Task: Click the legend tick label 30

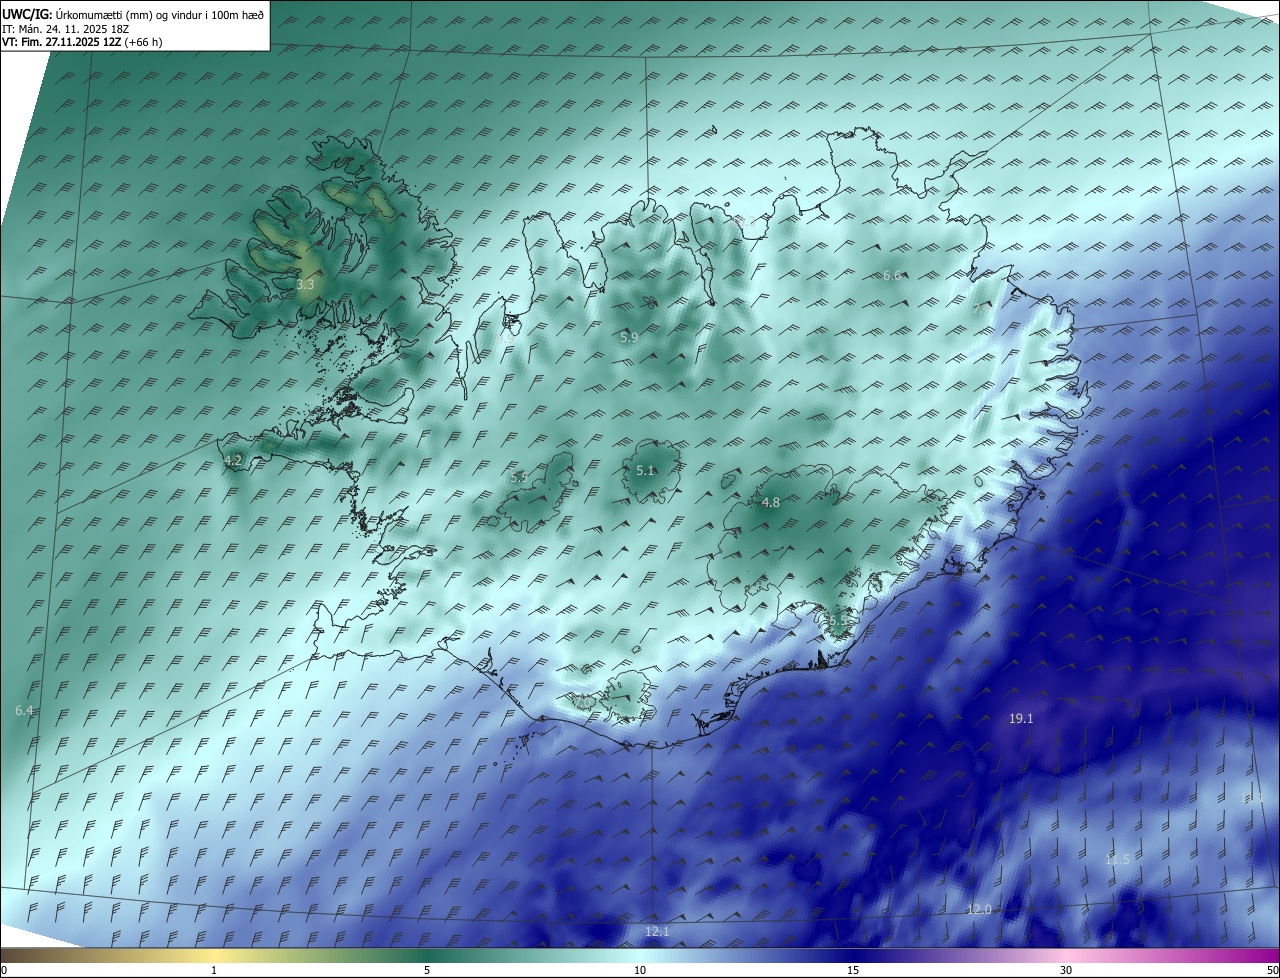Action: [1066, 970]
